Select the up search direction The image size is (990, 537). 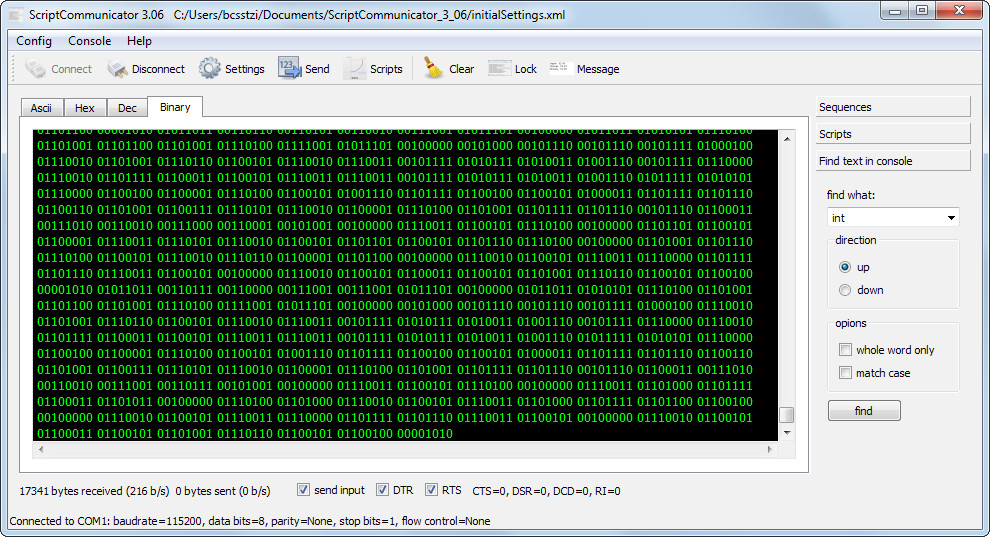tap(845, 267)
